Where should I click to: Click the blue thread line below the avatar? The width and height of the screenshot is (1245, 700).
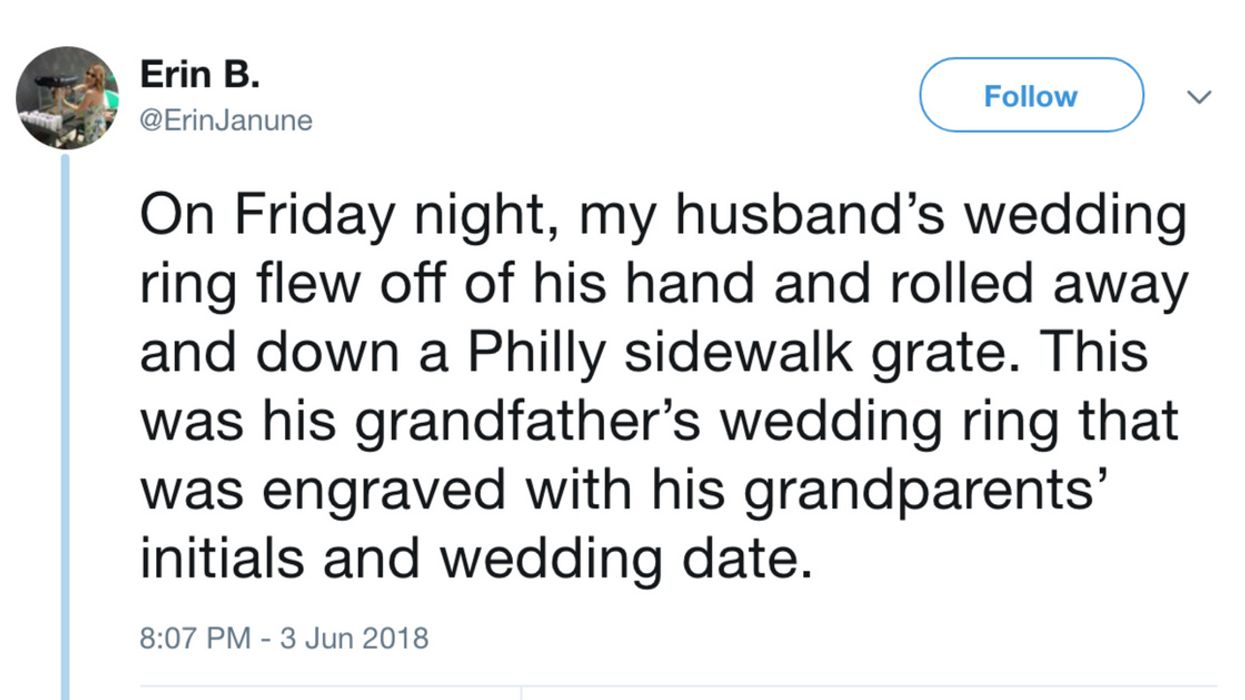pos(67,420)
